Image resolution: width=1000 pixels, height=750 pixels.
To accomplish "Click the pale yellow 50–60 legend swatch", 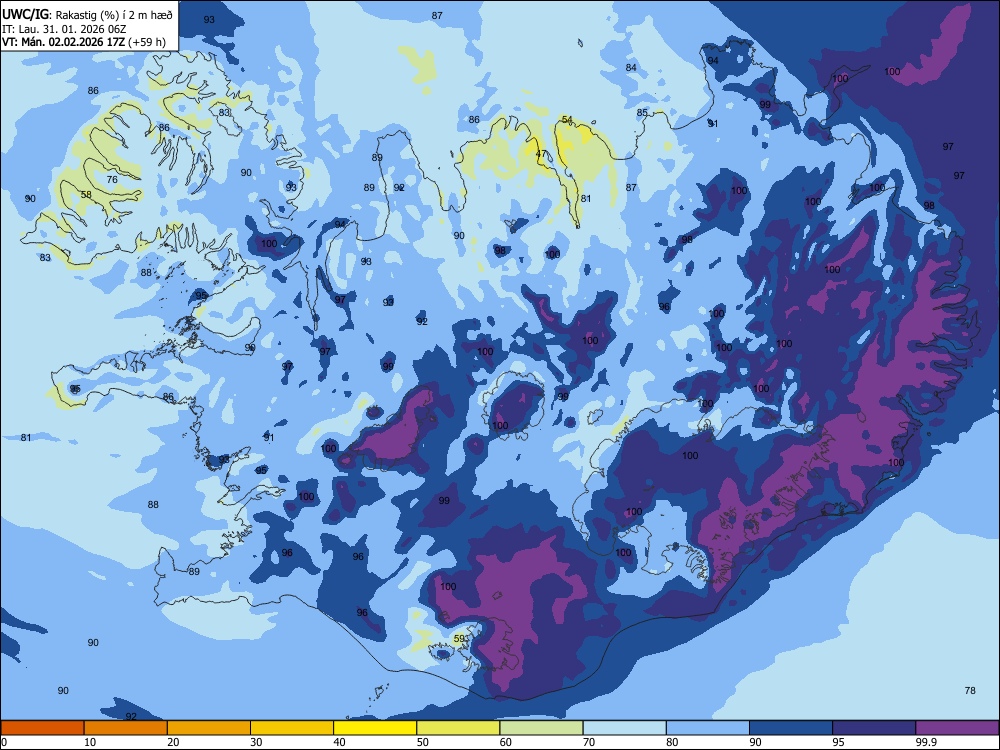I will (458, 728).
